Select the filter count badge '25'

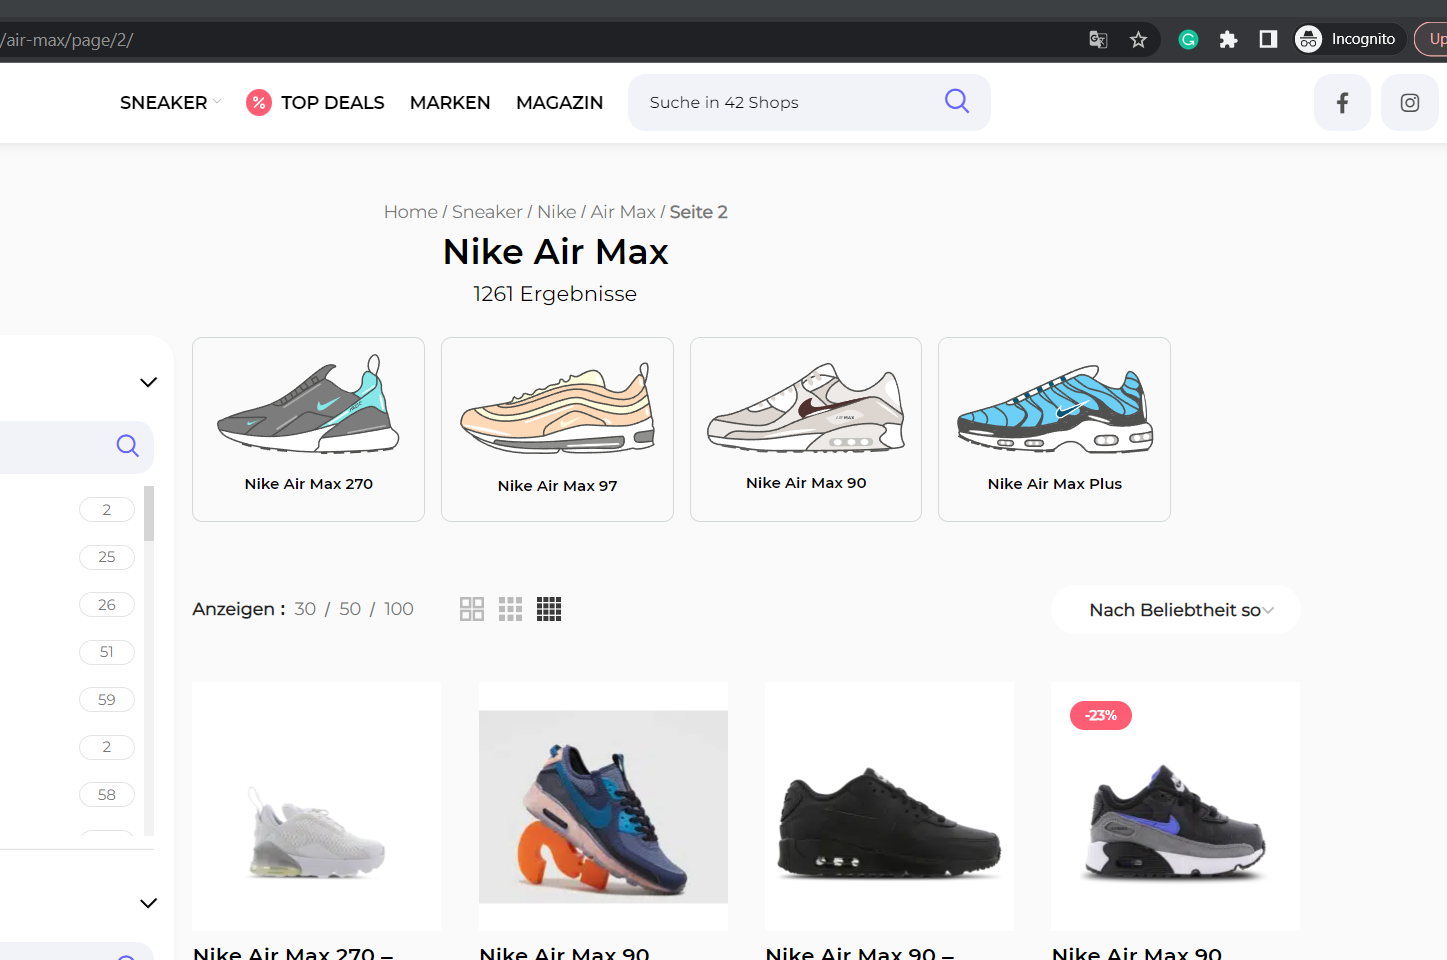pyautogui.click(x=107, y=557)
